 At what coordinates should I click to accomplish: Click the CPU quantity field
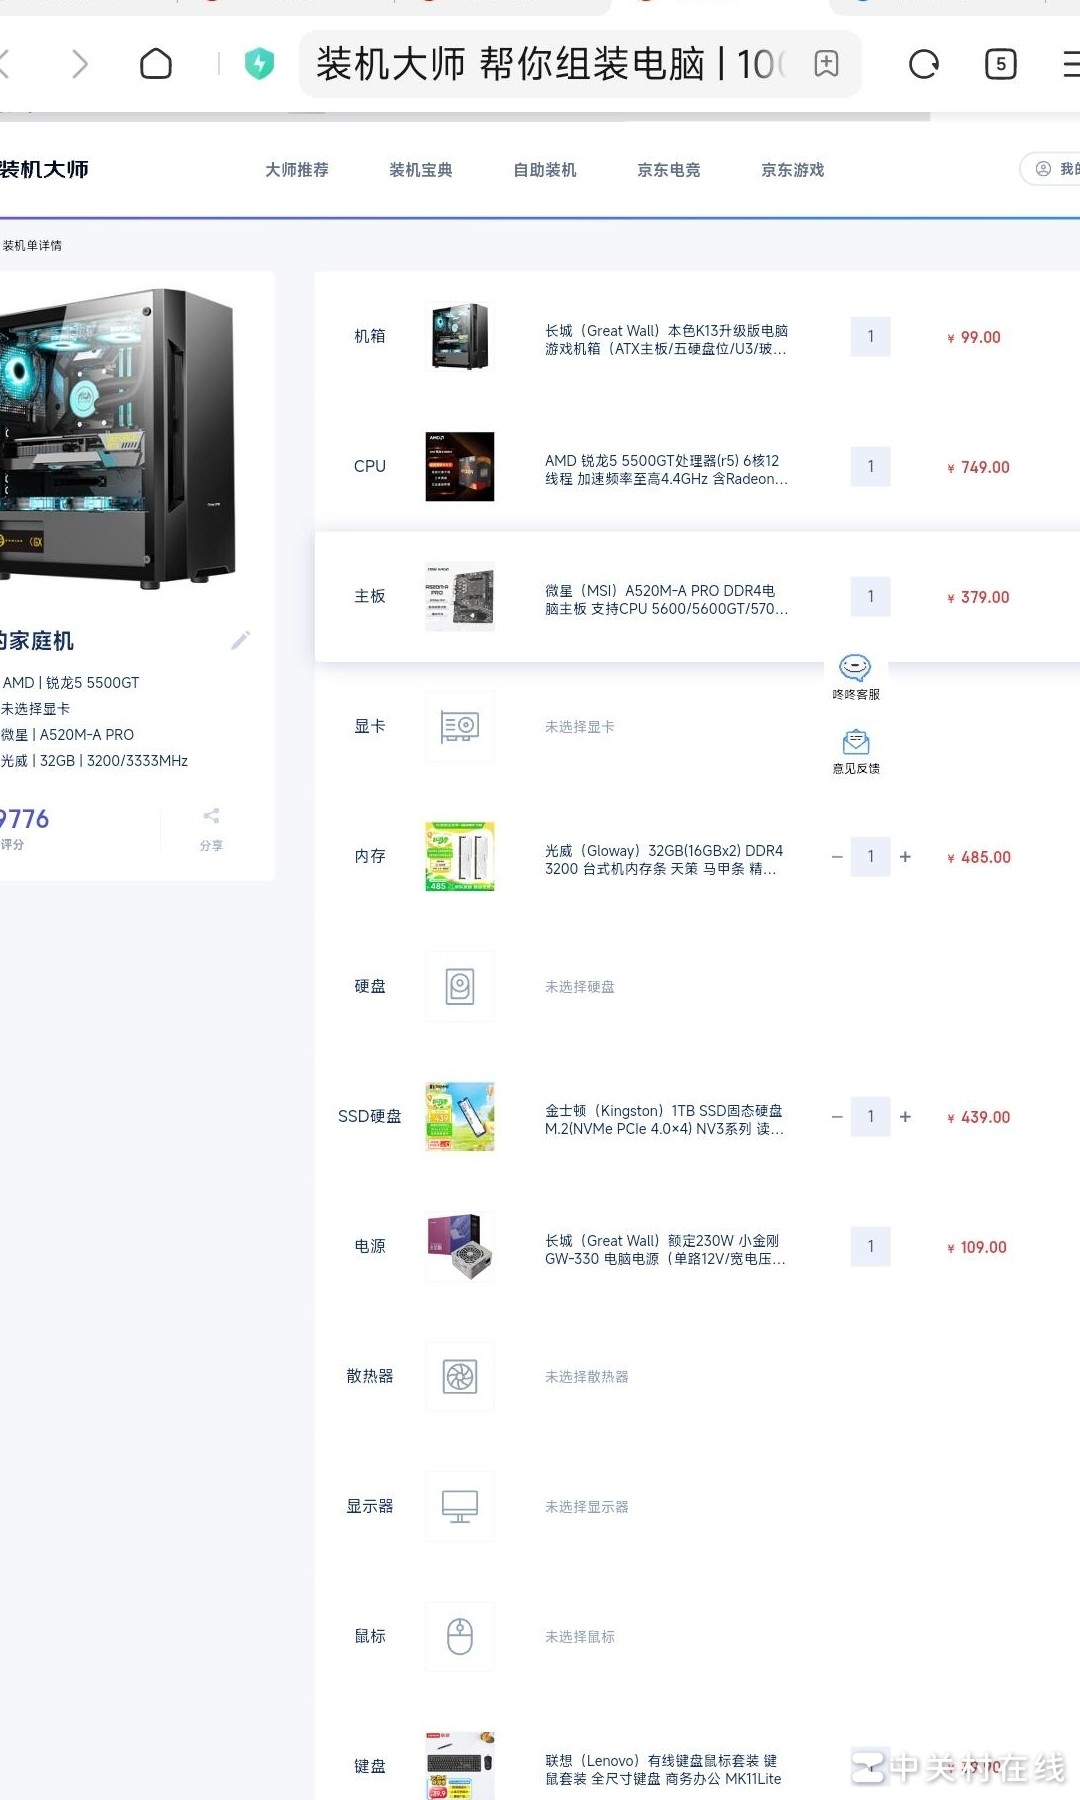click(x=871, y=467)
